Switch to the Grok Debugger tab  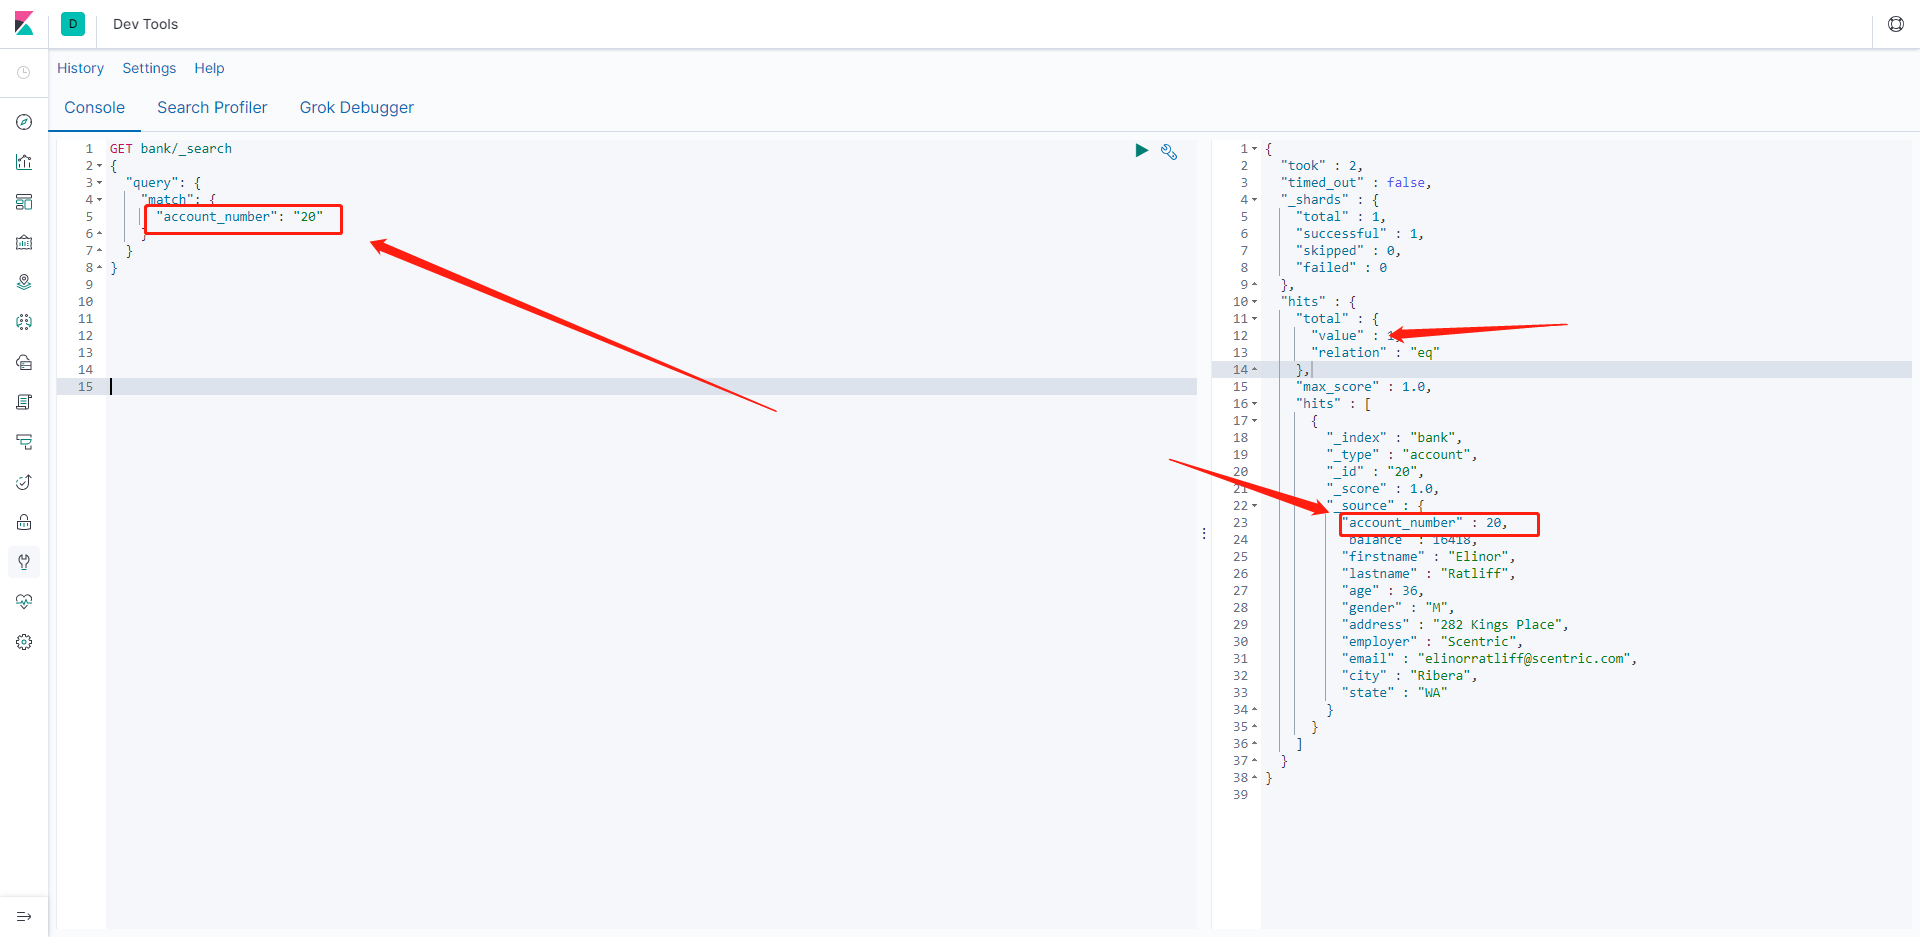click(357, 107)
